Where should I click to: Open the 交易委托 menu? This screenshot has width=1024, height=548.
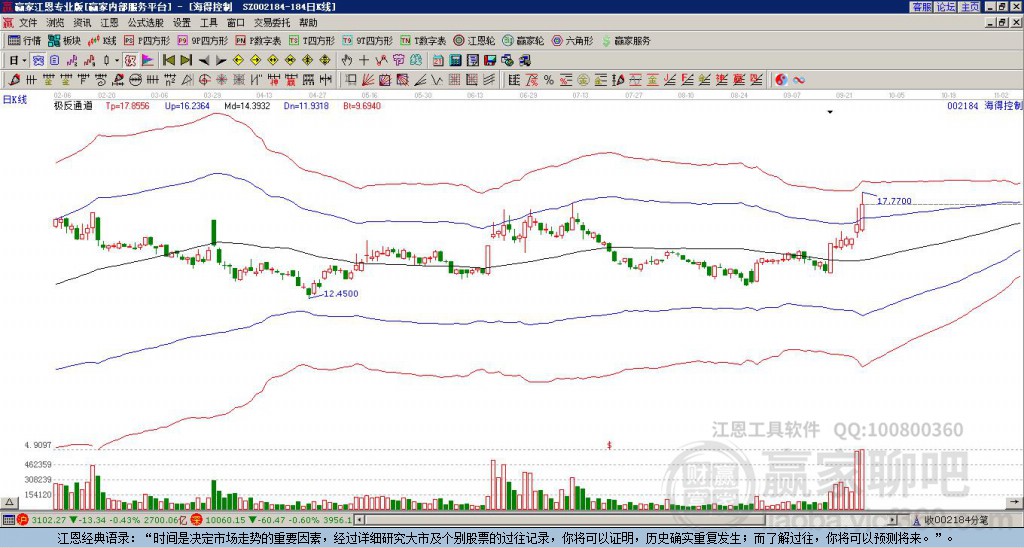(x=272, y=23)
